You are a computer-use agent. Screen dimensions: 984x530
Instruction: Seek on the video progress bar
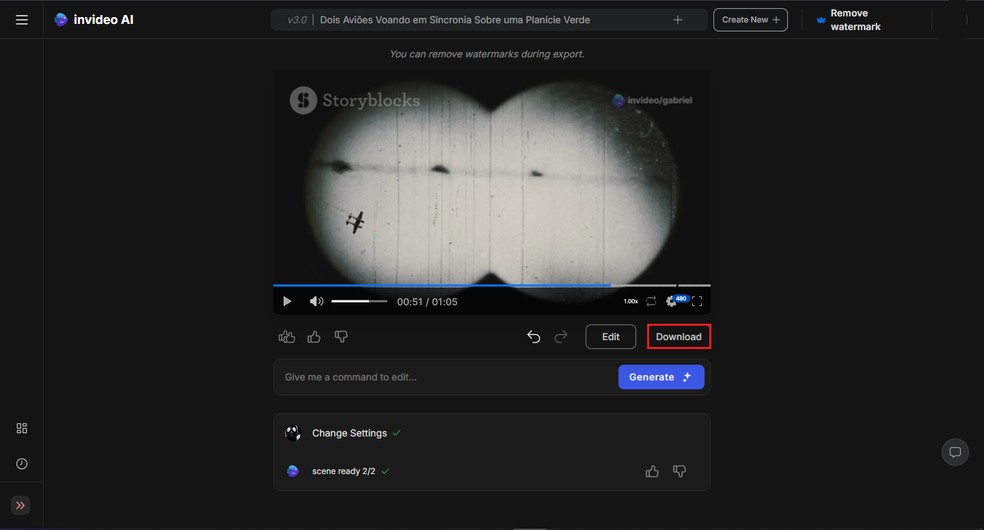(x=491, y=285)
